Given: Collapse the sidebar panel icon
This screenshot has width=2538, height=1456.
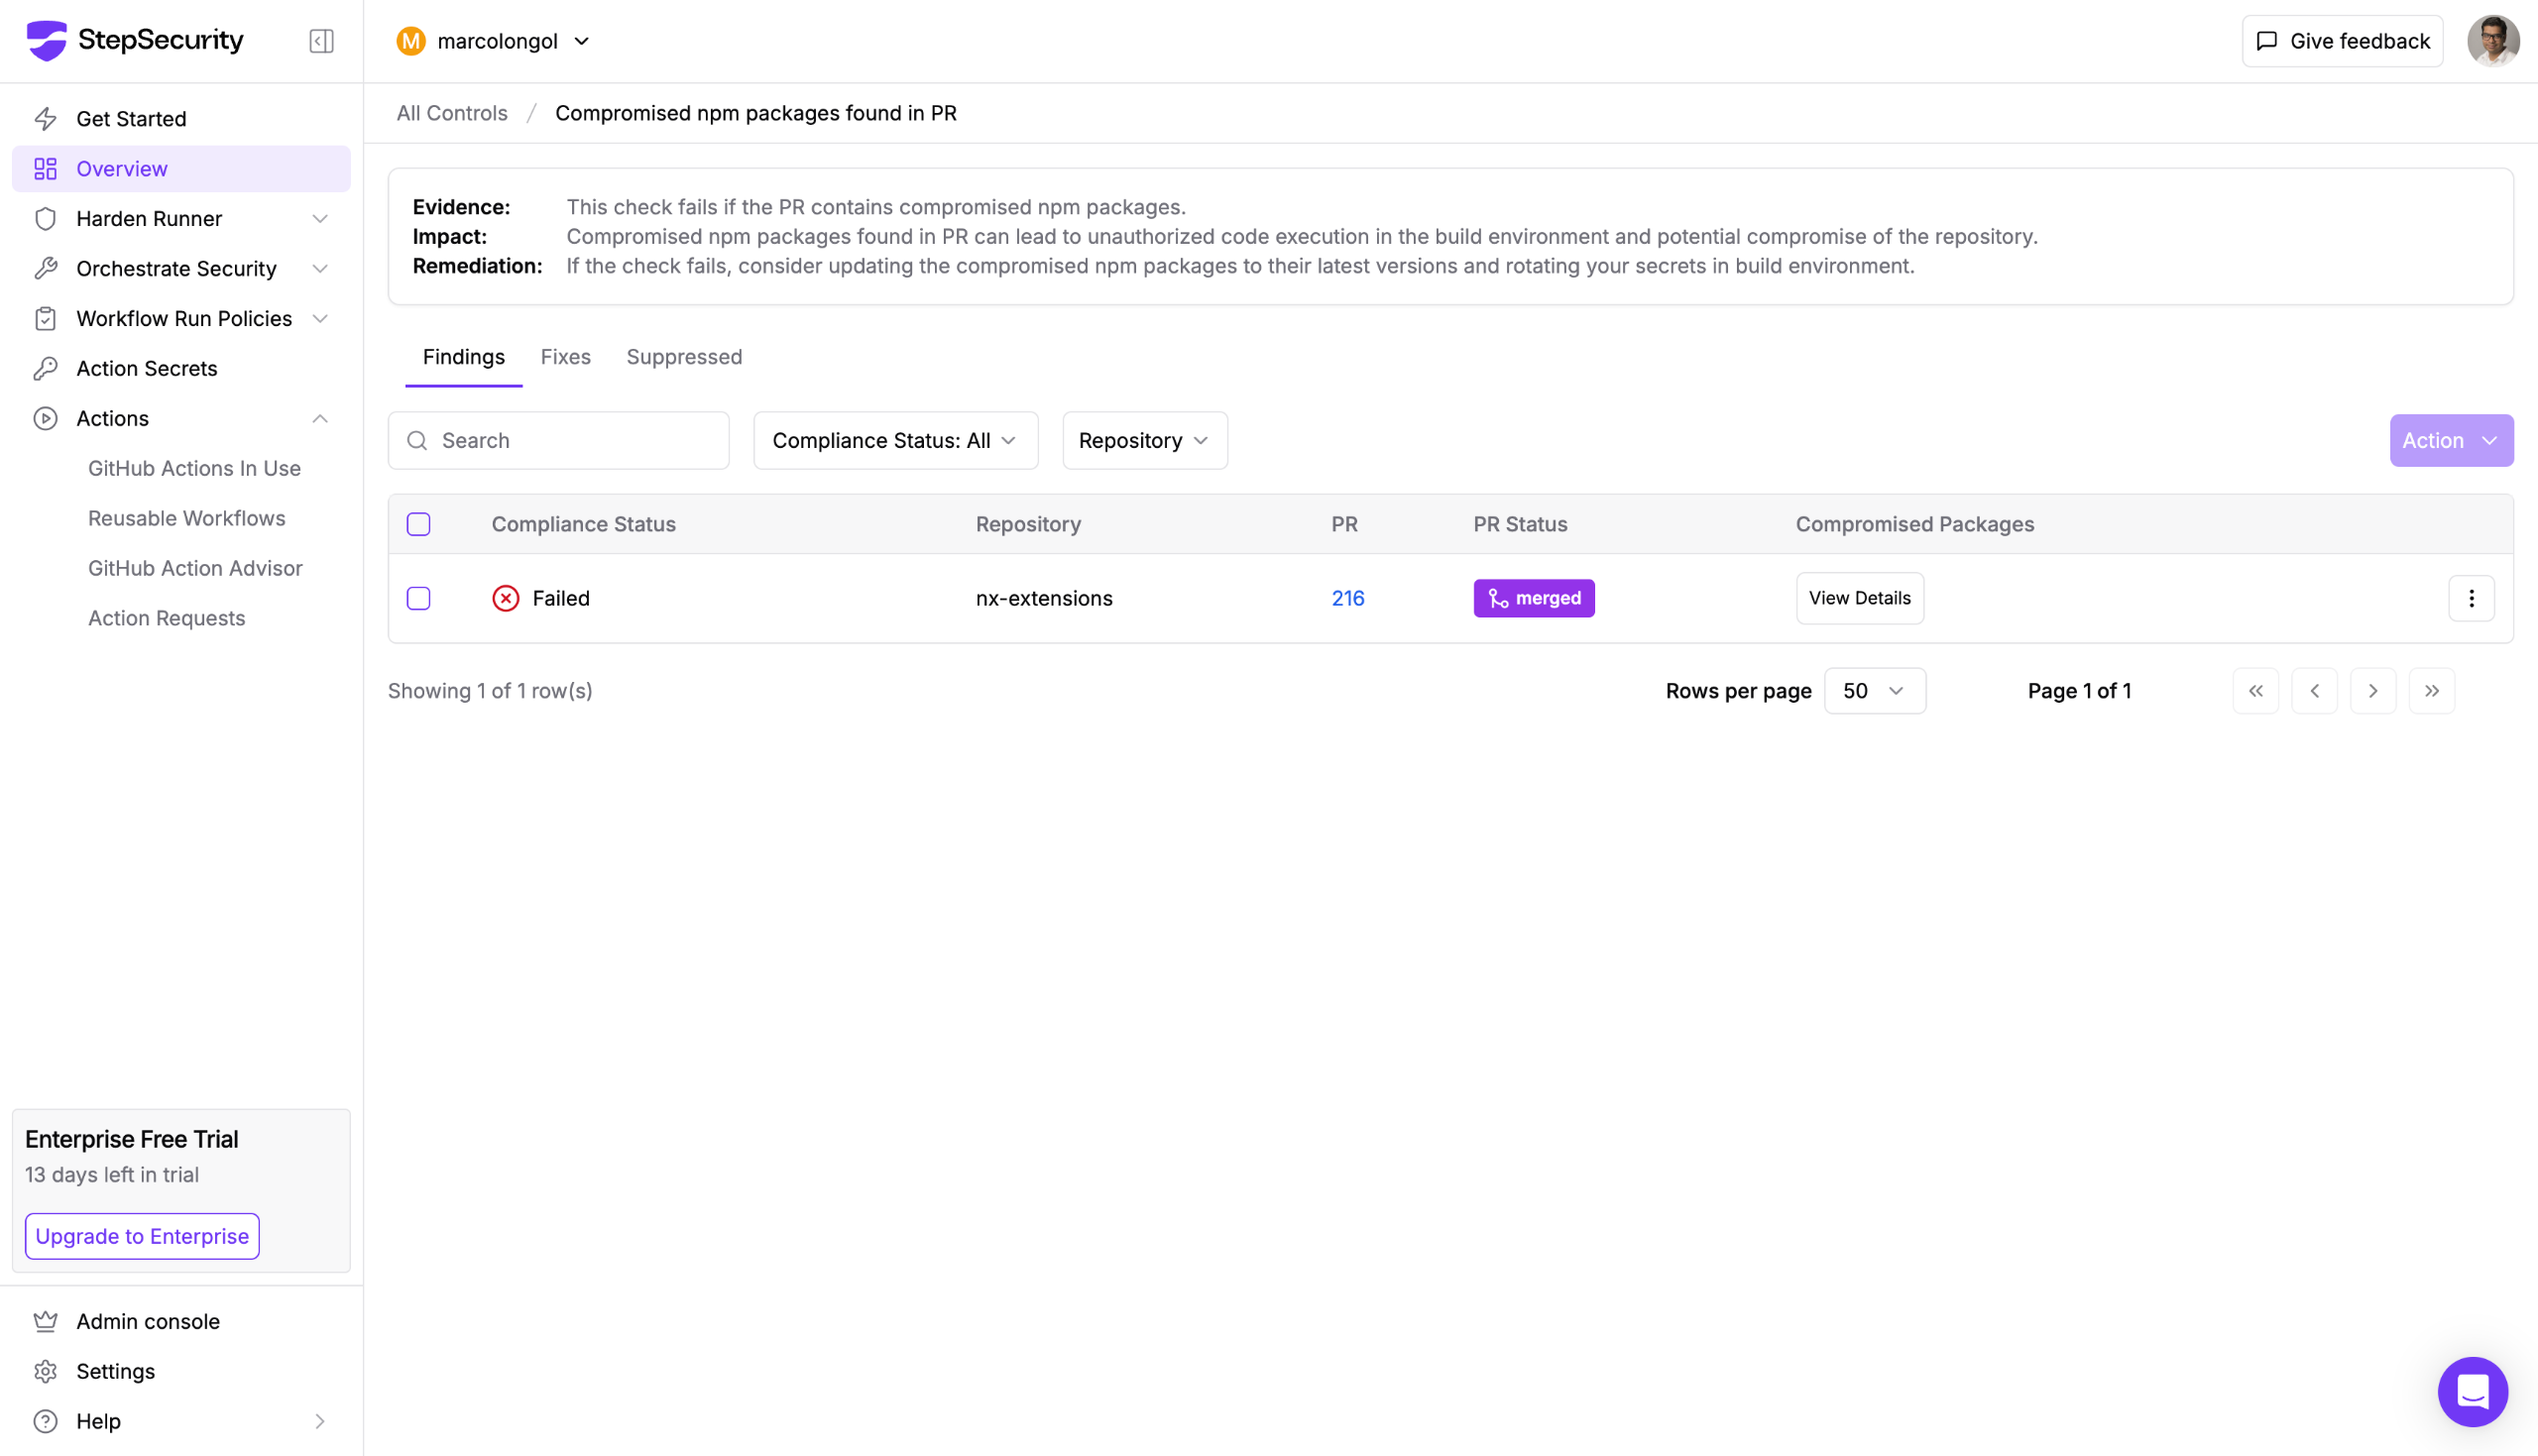Looking at the screenshot, I should point(321,41).
